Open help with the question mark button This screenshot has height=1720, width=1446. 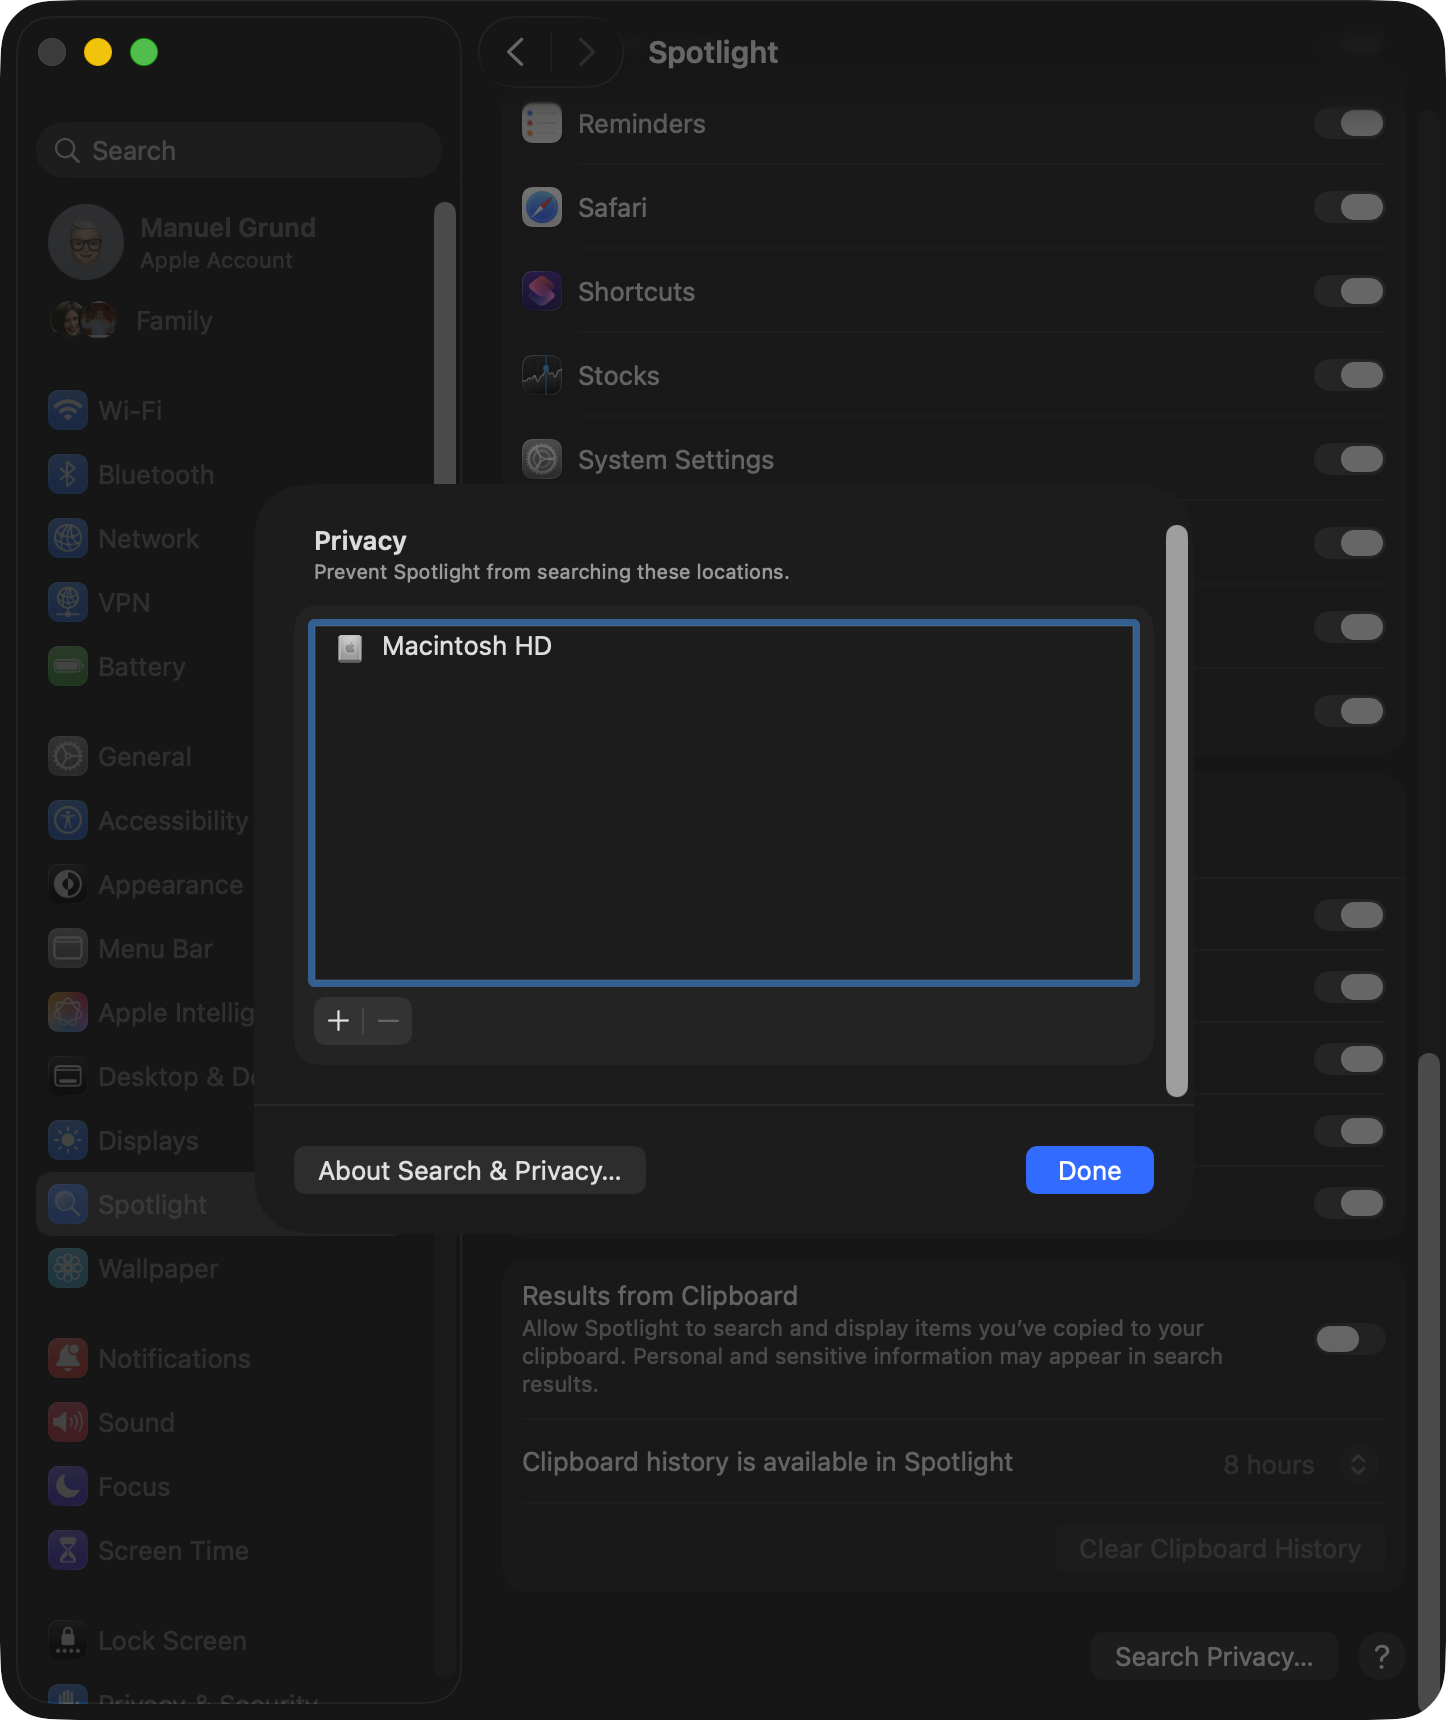click(1382, 1657)
